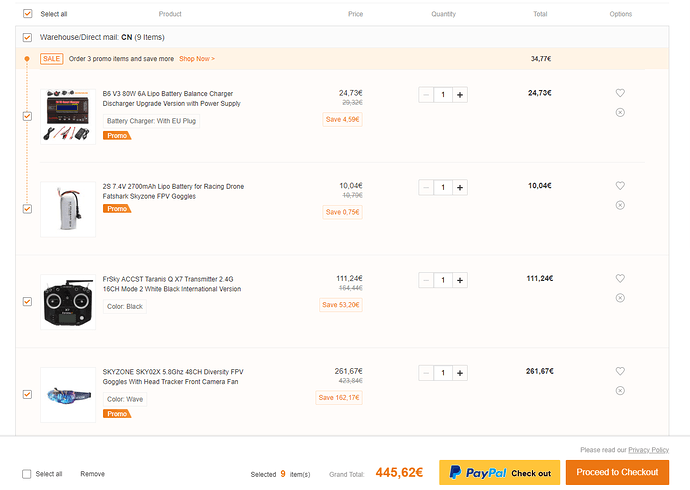Pay with PayPal Check out button
This screenshot has height=490, width=690.
(x=499, y=472)
